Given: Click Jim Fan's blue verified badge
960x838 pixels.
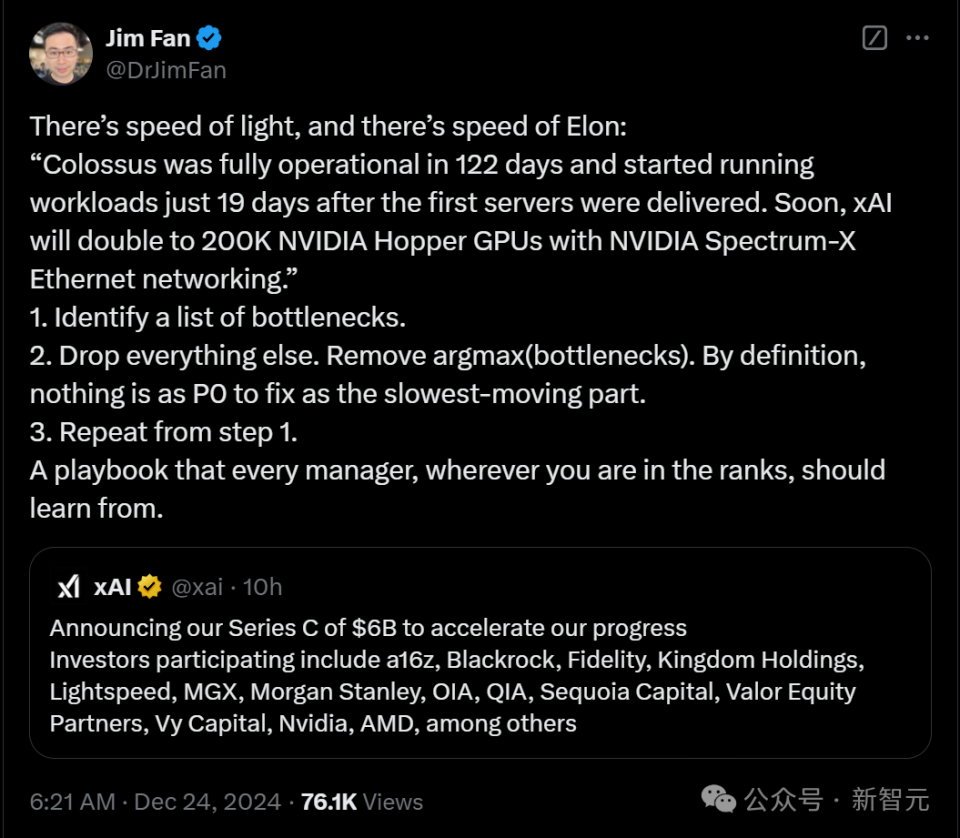Looking at the screenshot, I should pyautogui.click(x=210, y=39).
